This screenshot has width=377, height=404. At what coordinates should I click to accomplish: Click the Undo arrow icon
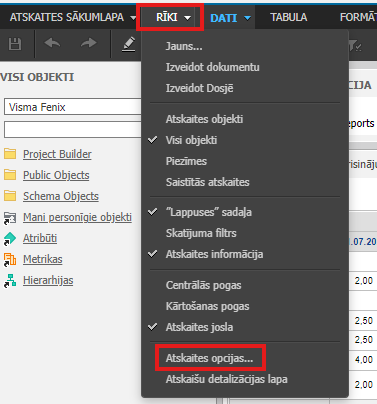(52, 43)
